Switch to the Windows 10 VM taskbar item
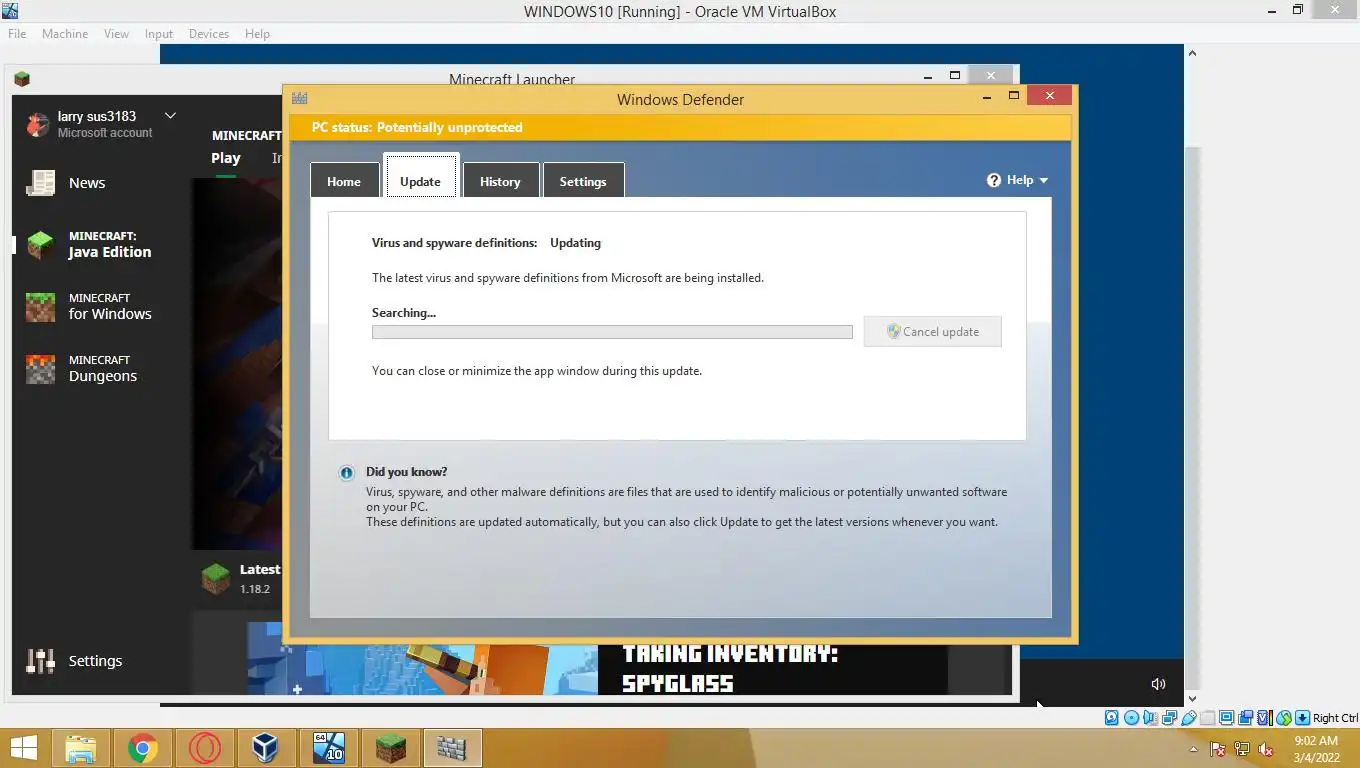This screenshot has height=768, width=1360. pos(328,748)
